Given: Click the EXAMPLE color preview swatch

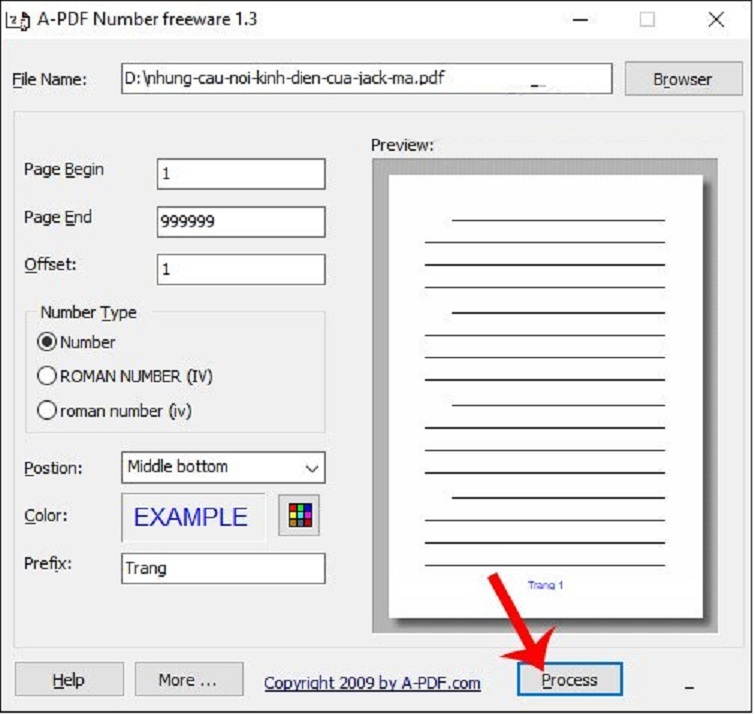Looking at the screenshot, I should (x=192, y=517).
